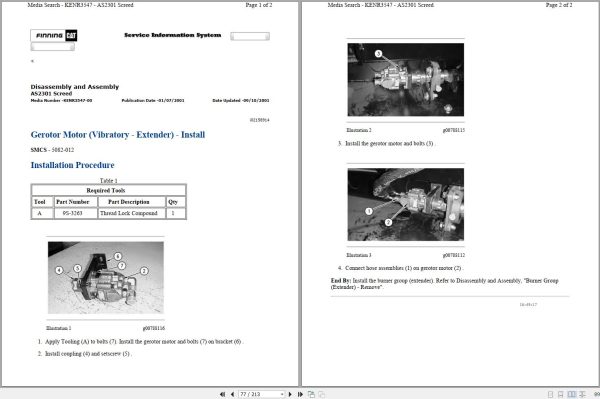Click Illustration 1 gerotor motor photo

click(x=106, y=278)
